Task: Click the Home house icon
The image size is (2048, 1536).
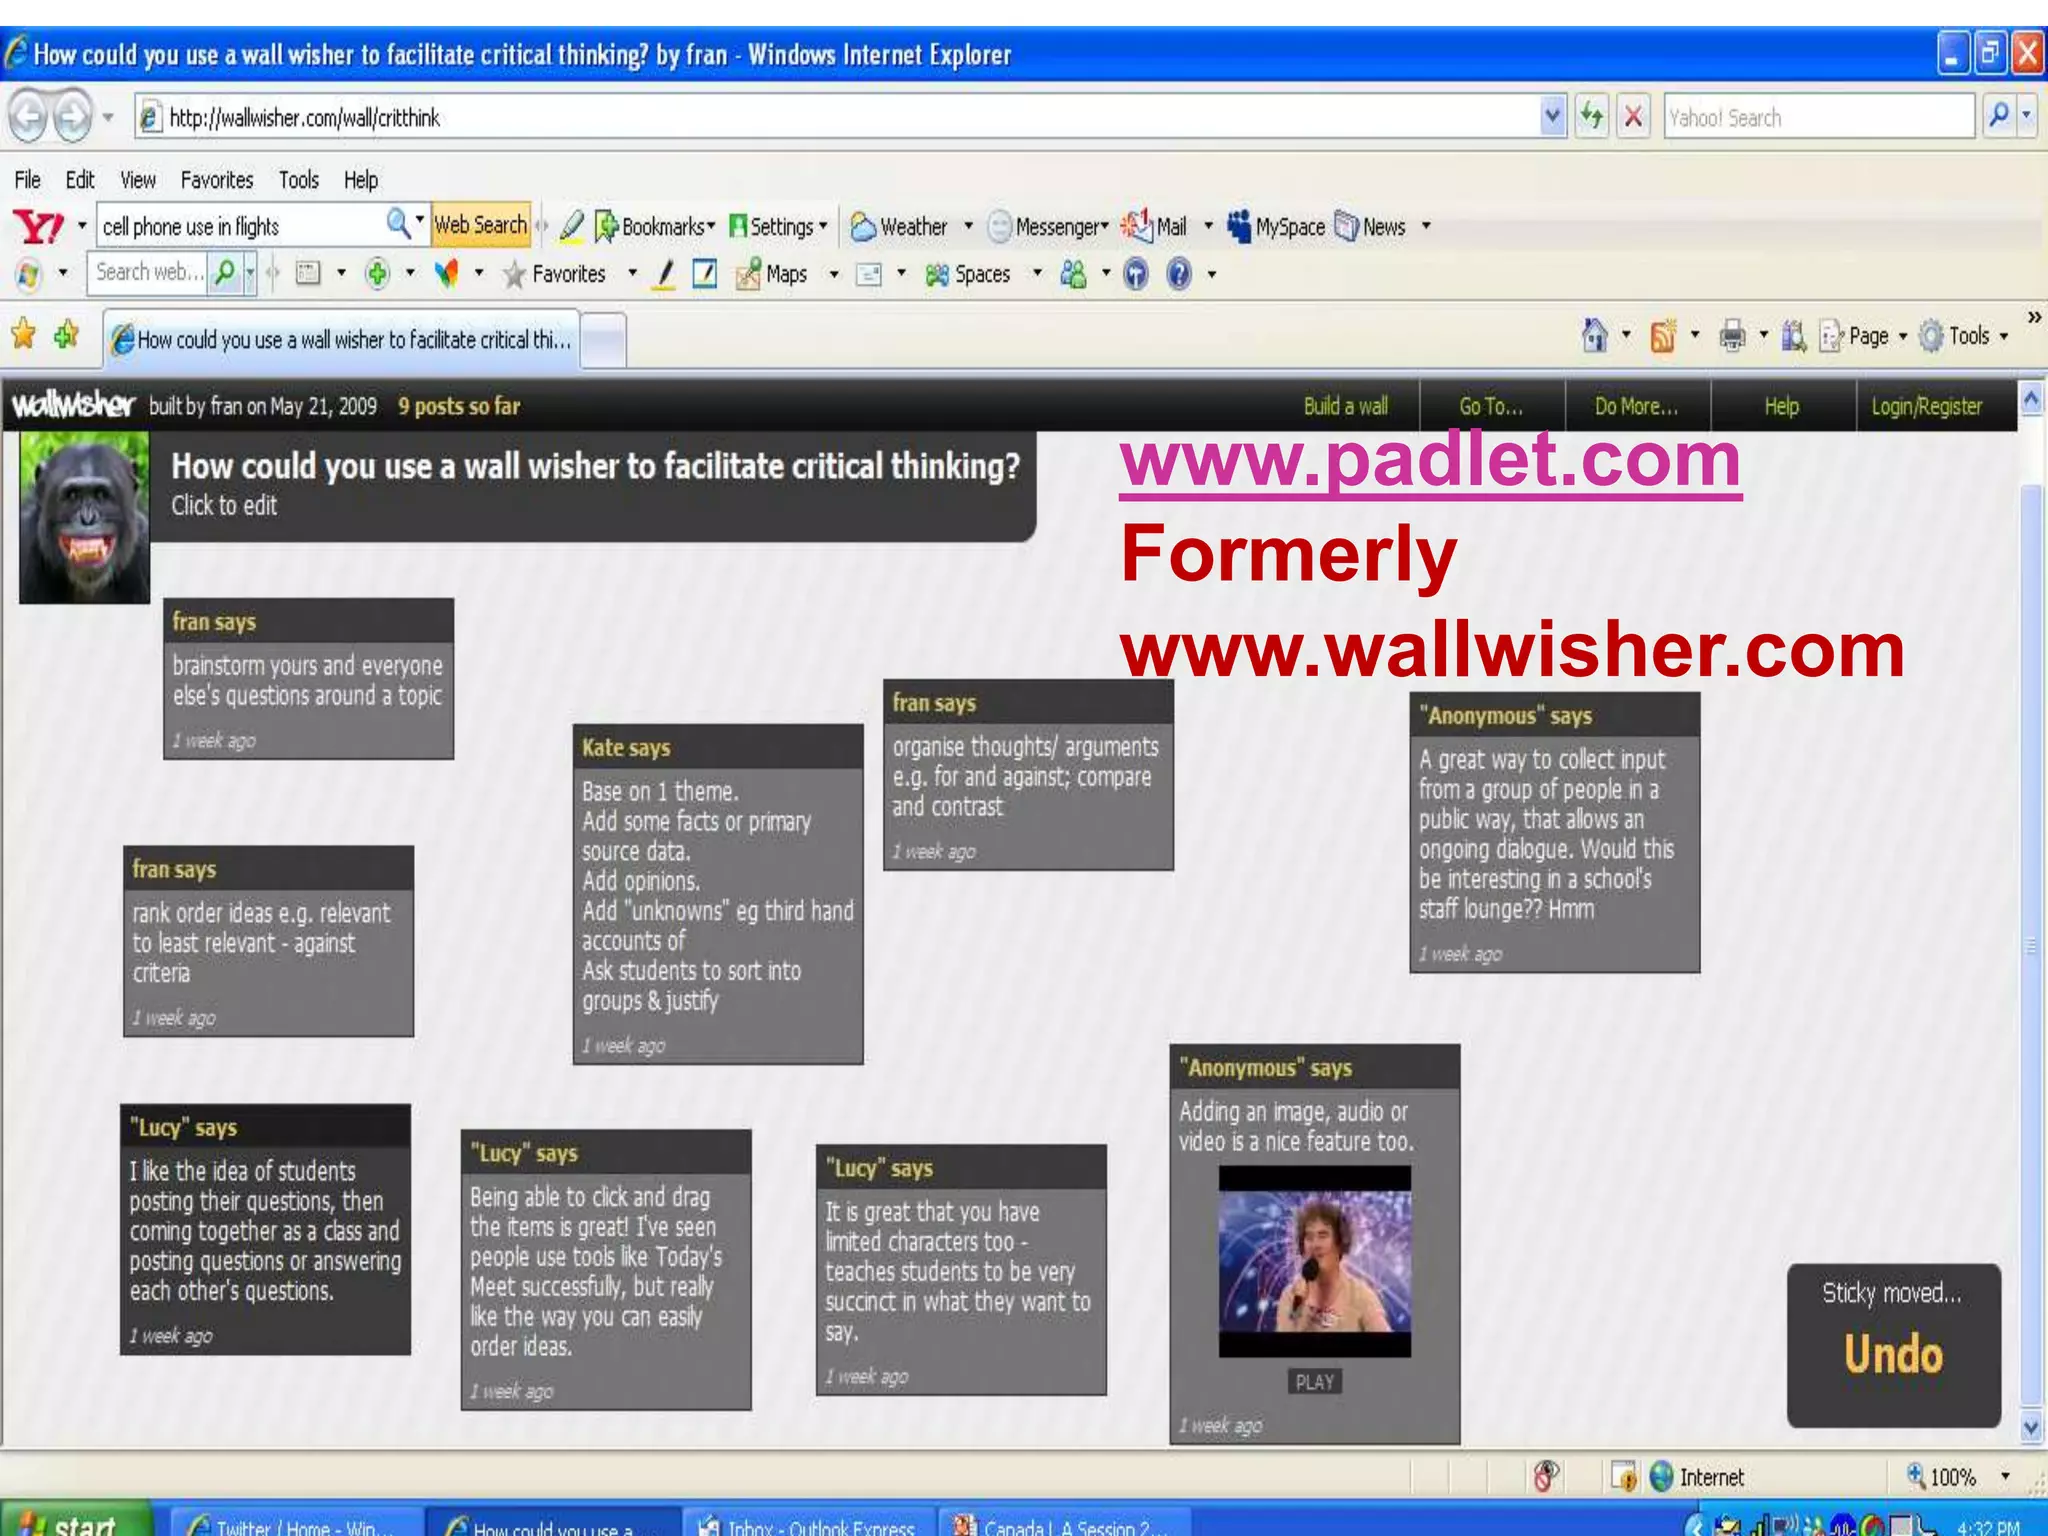Action: [1595, 335]
